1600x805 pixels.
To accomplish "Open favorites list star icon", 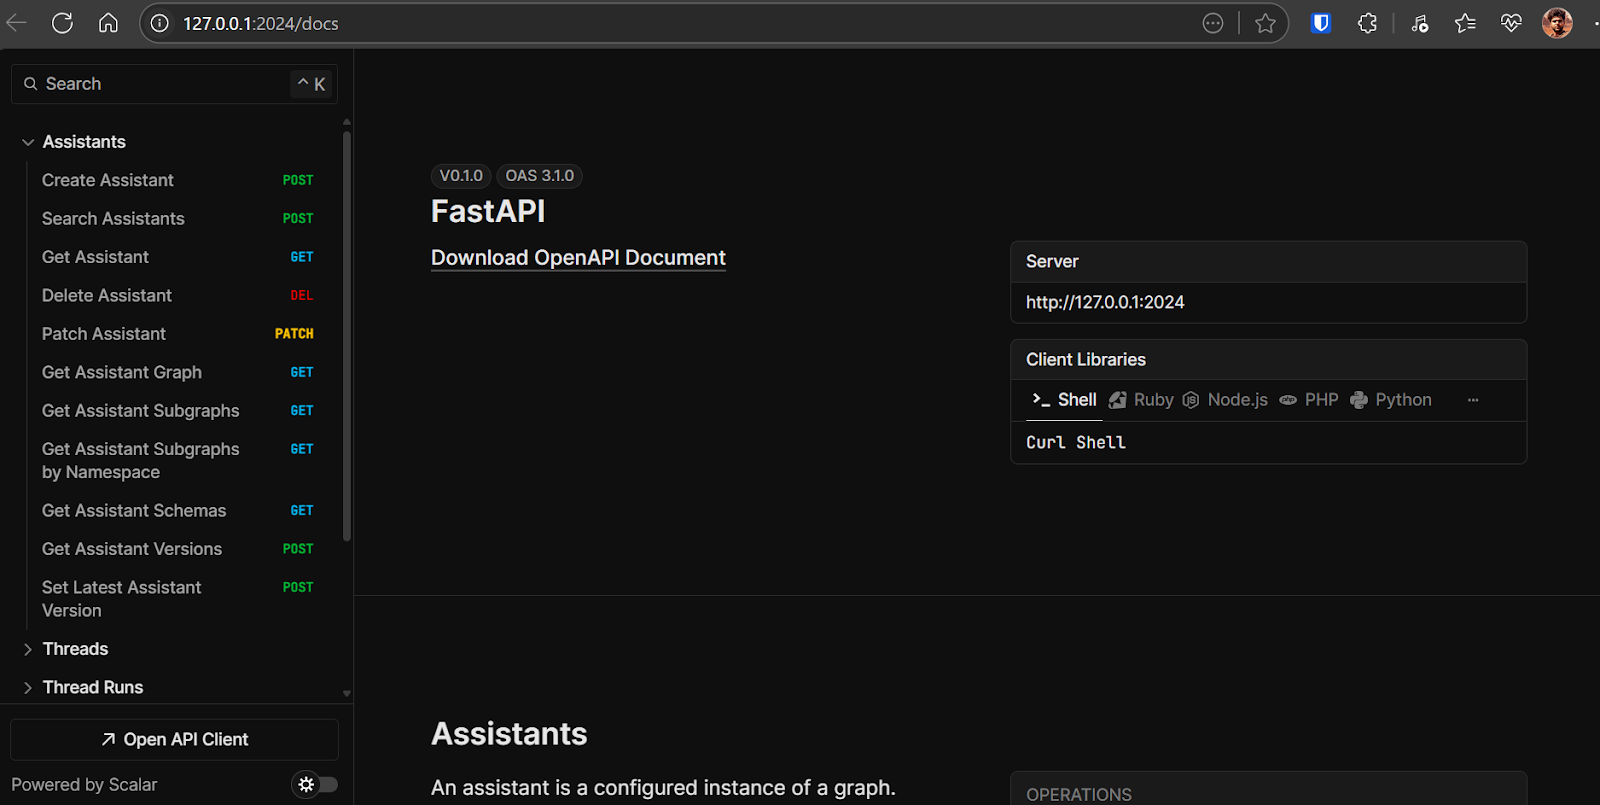I will tap(1465, 23).
